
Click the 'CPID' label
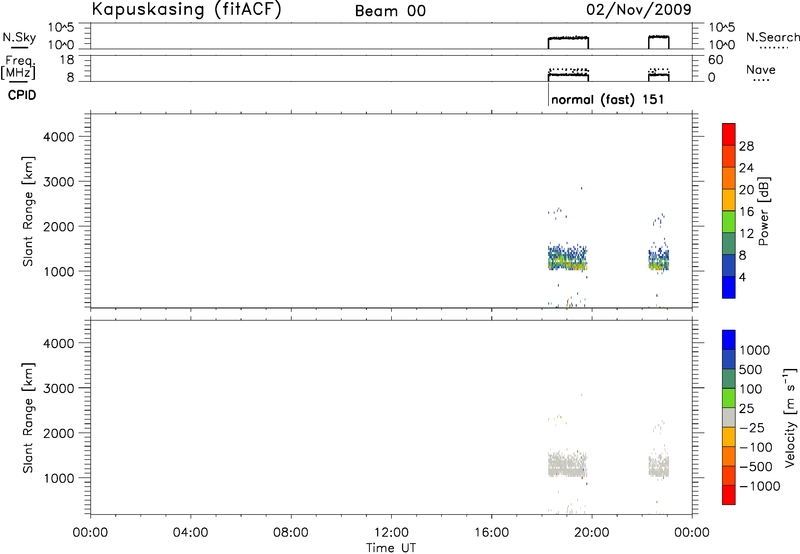(22, 95)
